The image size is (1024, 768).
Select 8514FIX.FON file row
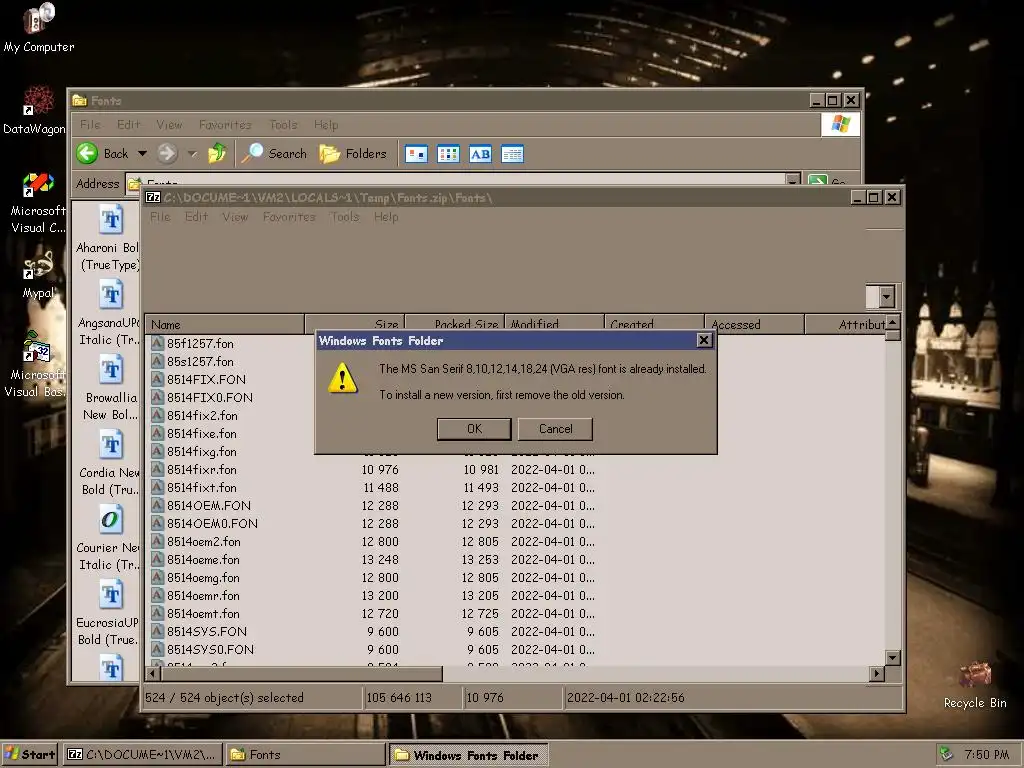[x=199, y=379]
